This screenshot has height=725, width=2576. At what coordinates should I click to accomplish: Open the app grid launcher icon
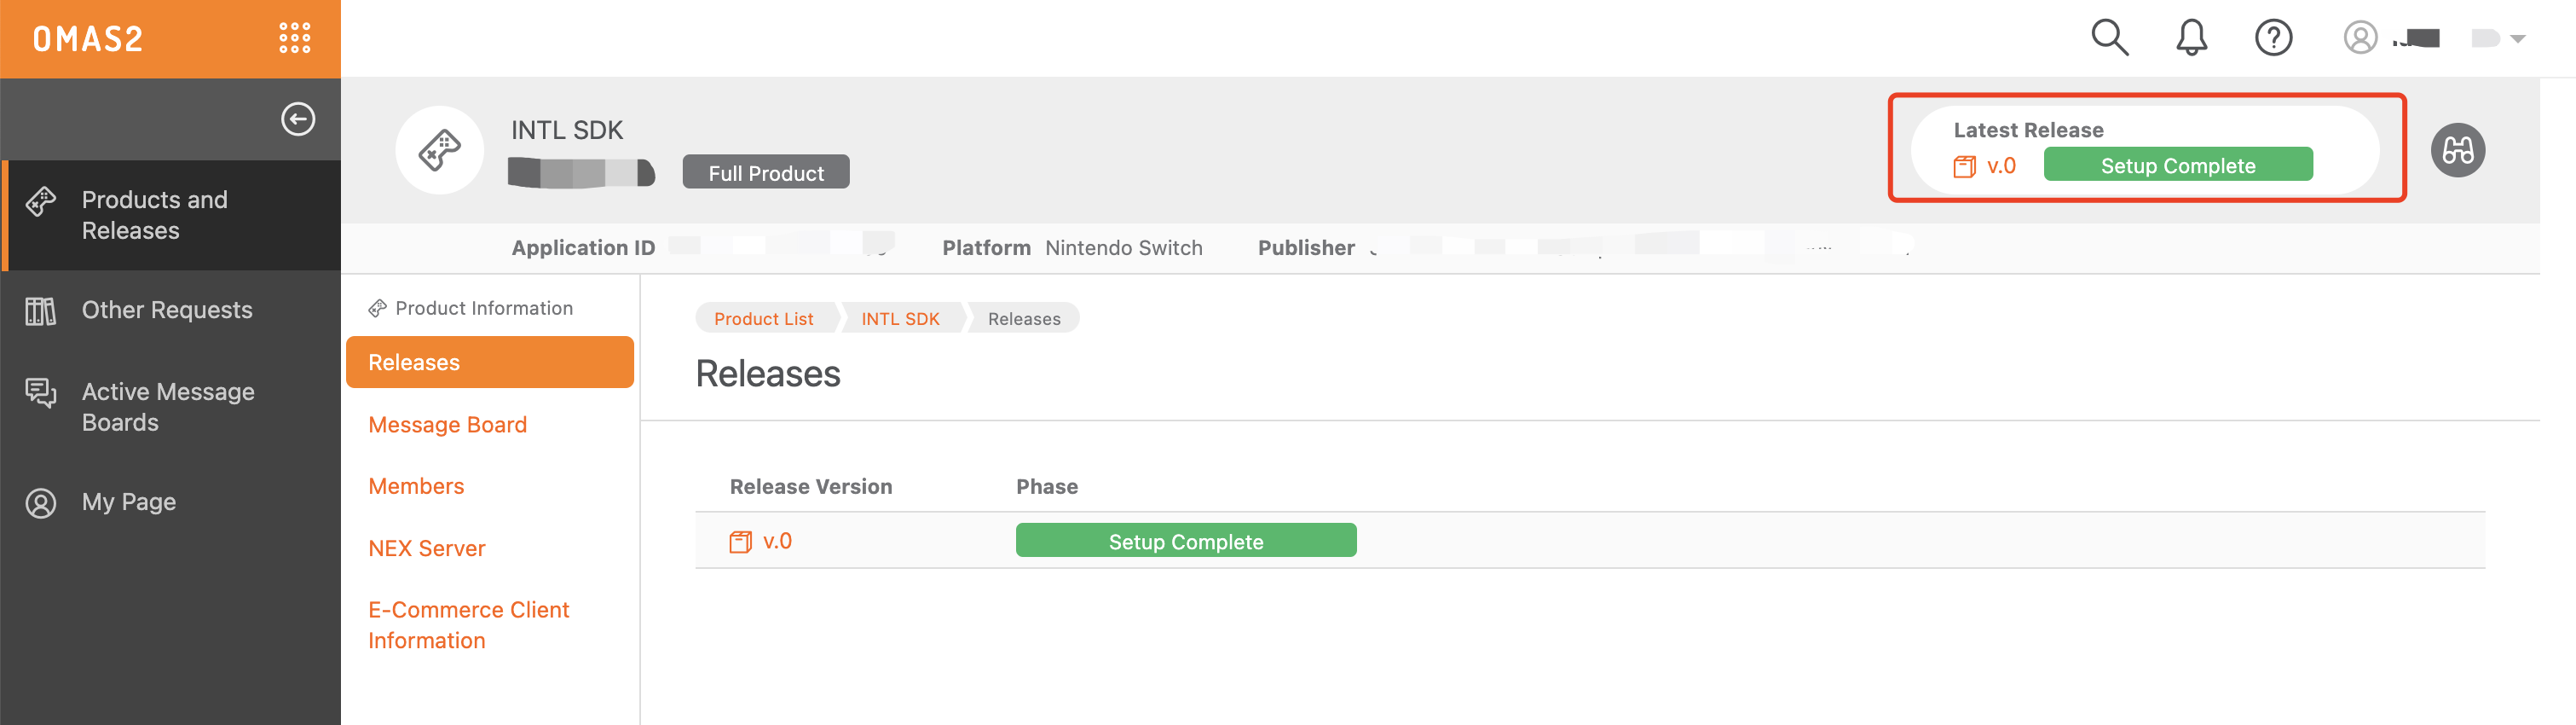click(294, 38)
